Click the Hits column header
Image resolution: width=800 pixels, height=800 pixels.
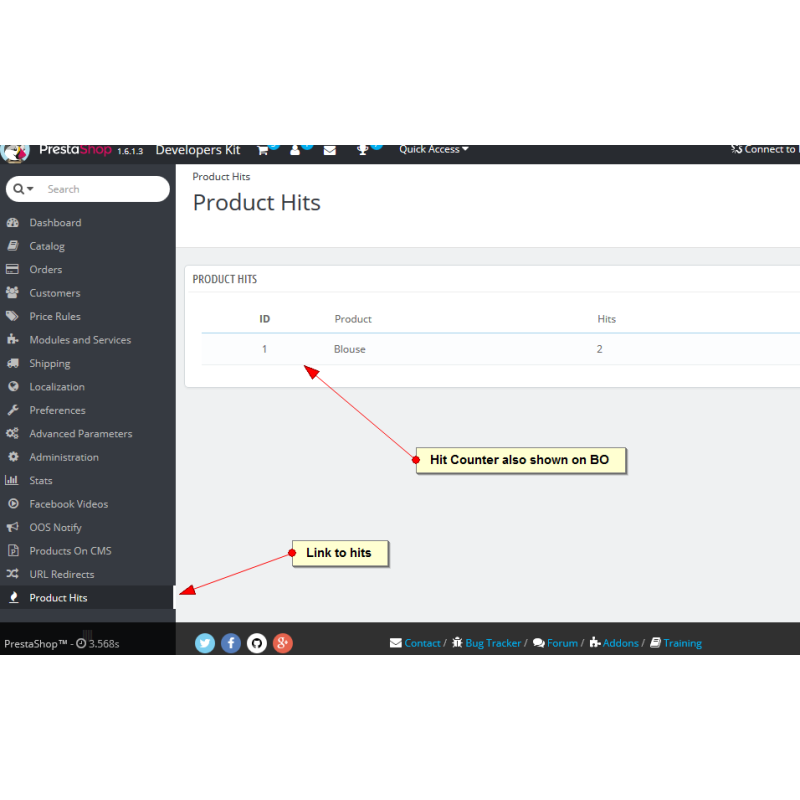click(606, 319)
